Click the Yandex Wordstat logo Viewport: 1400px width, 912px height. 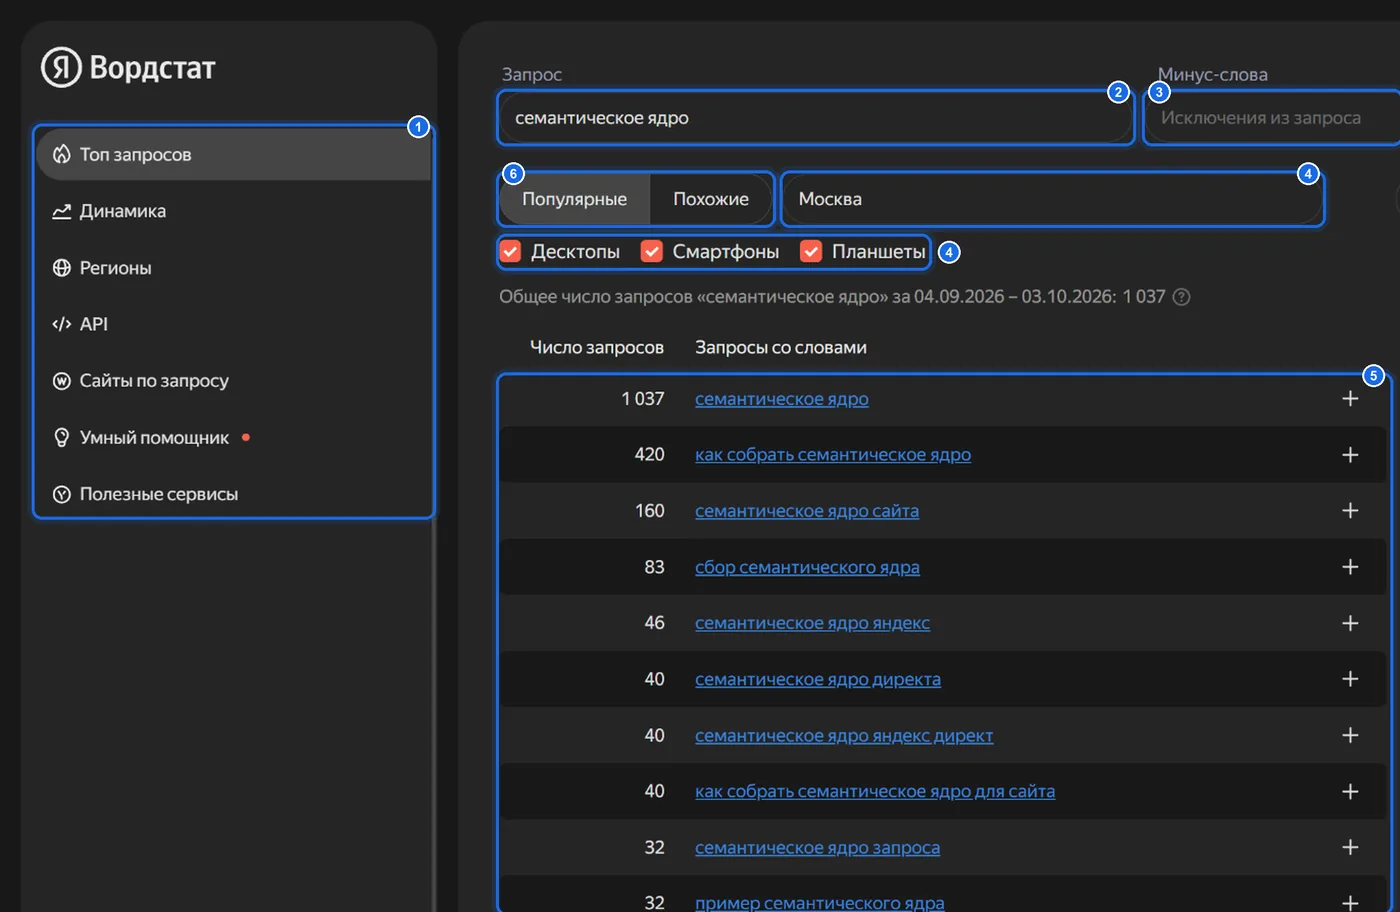(x=128, y=67)
